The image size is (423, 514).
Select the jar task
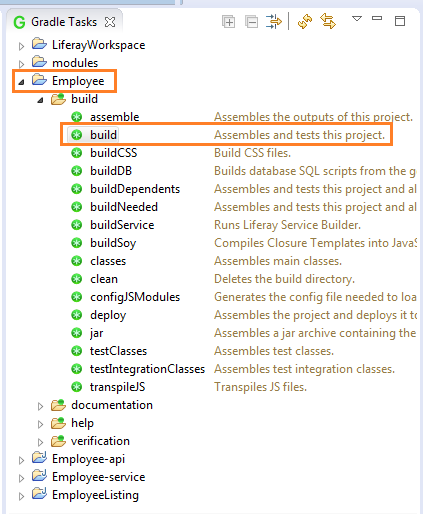click(96, 333)
